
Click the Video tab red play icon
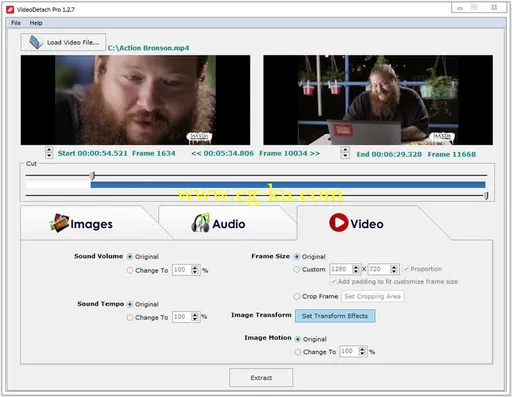point(338,222)
